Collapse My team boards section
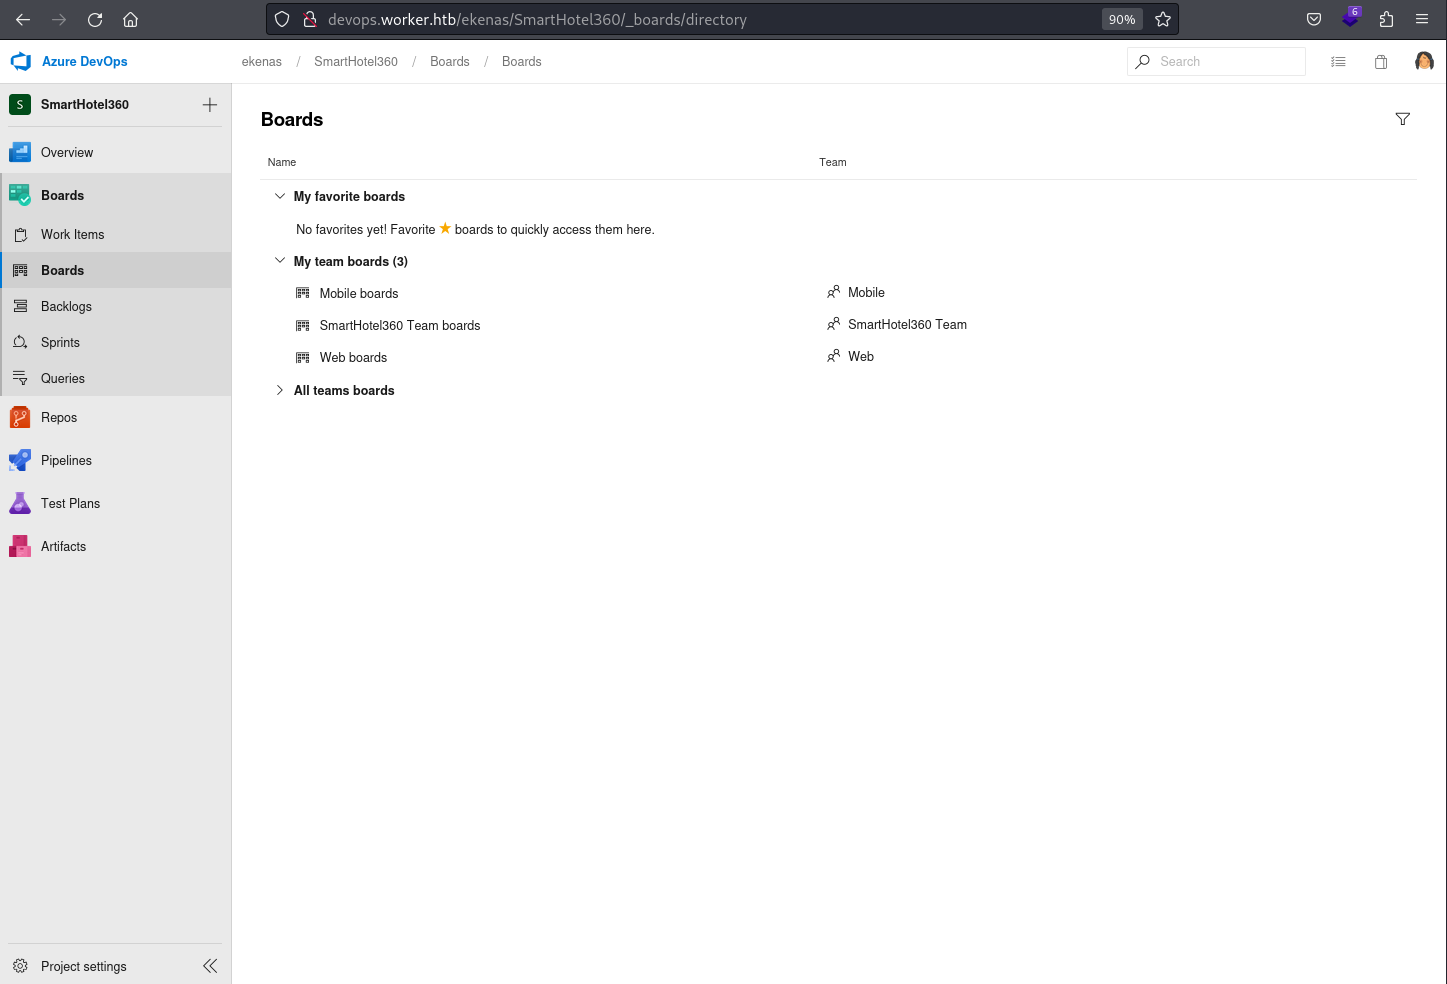 coord(280,261)
